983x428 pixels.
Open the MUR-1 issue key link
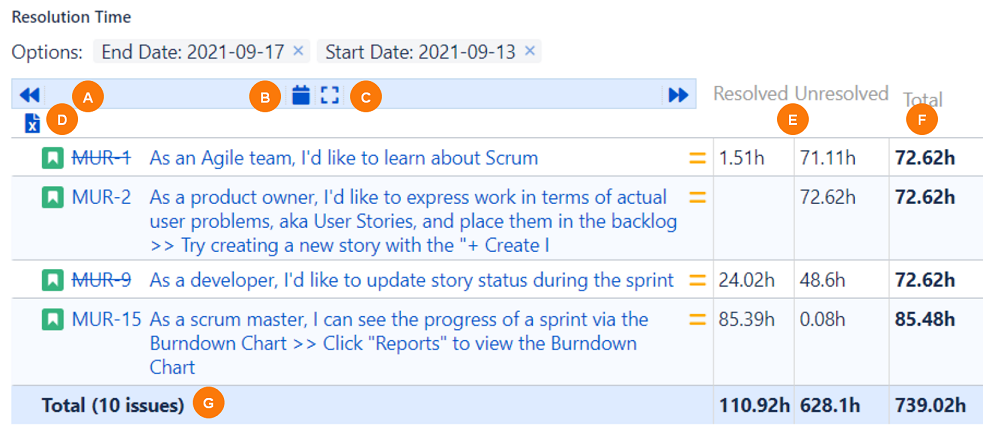click(x=101, y=158)
